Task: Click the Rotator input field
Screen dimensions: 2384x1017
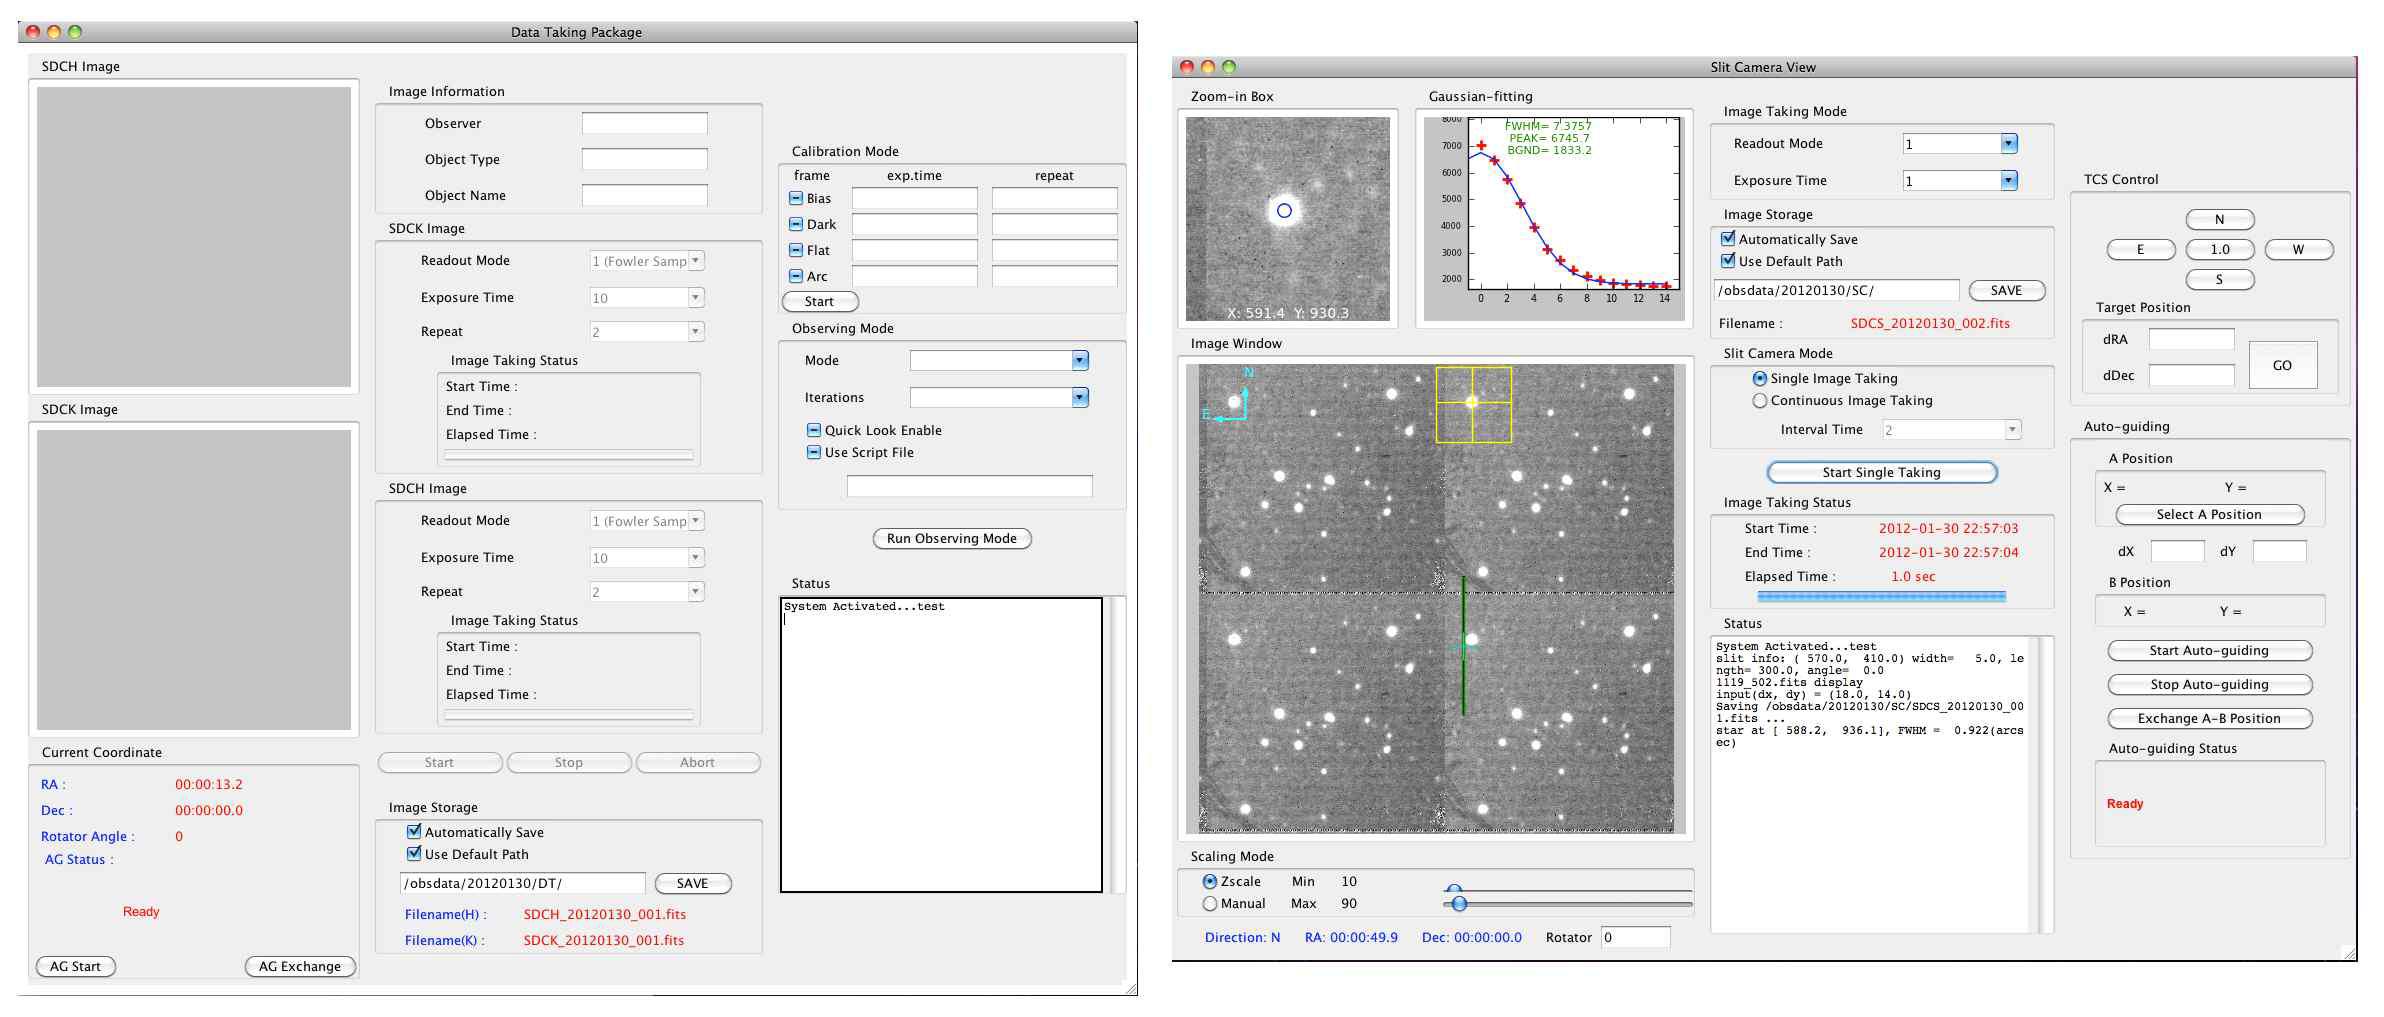Action: click(x=1636, y=937)
